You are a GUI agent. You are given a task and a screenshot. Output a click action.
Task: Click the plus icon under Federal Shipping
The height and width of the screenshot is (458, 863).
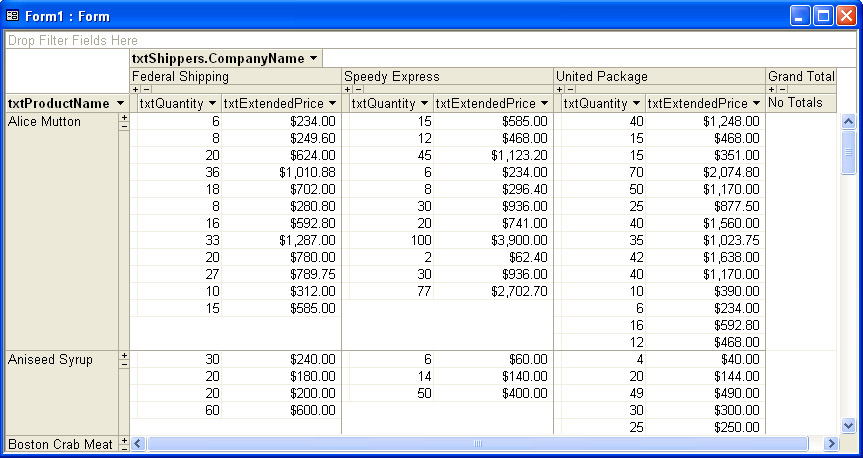[135, 90]
